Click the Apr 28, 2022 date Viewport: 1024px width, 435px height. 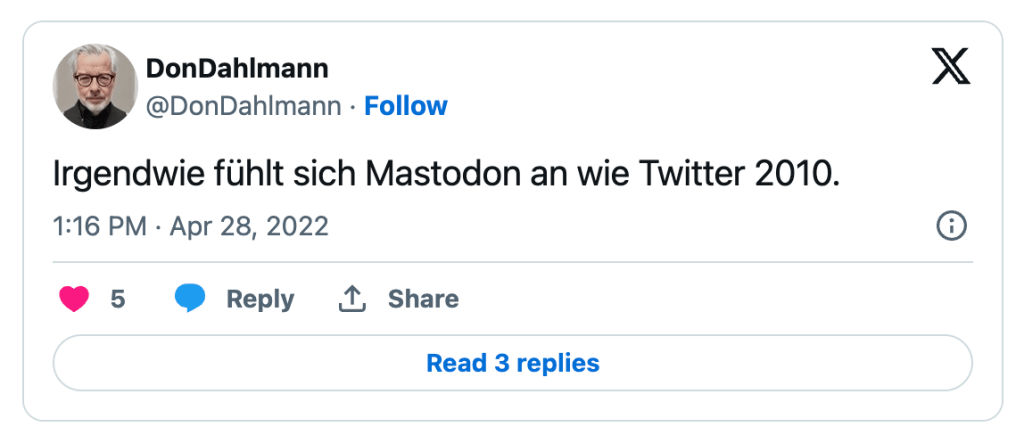[x=249, y=227]
